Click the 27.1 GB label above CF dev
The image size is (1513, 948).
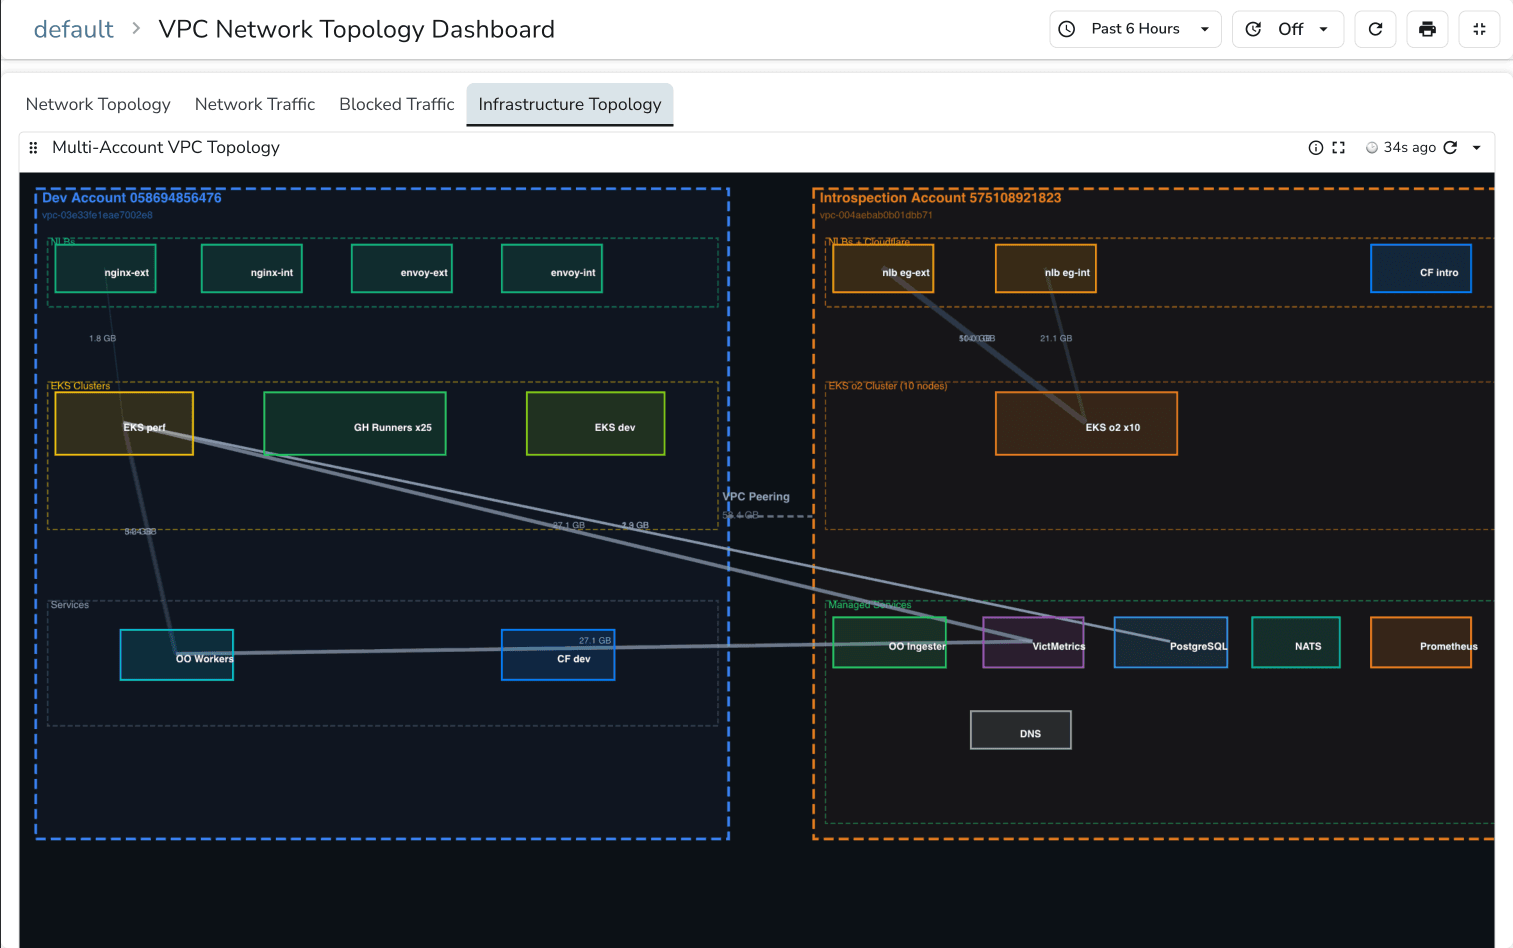(595, 640)
